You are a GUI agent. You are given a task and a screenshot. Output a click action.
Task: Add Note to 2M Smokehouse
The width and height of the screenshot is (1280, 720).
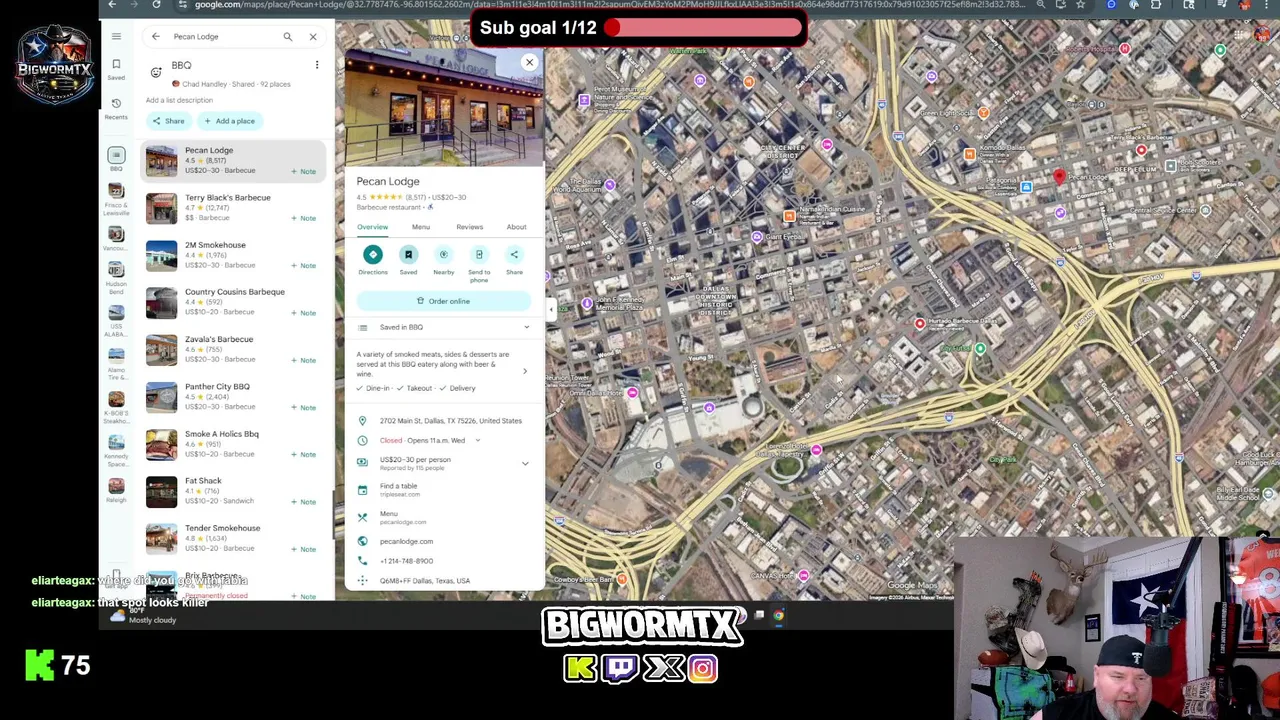(x=304, y=265)
